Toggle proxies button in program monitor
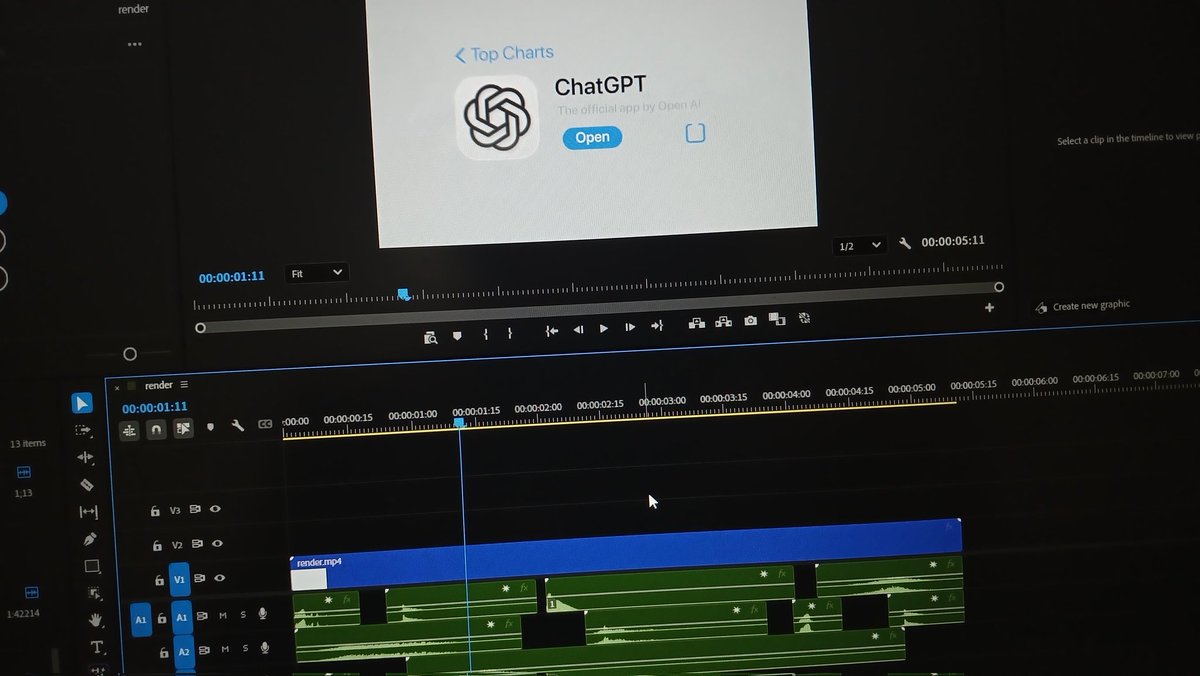Screen dimensions: 1200x676 (x=804, y=318)
